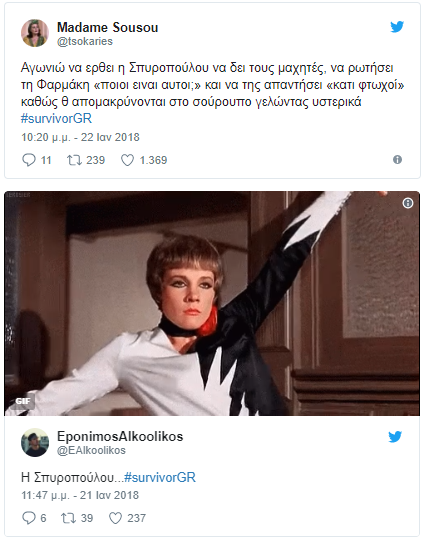The image size is (425, 544).
Task: Click the Twitter bird icon on EponimosAlkoolikos tweet
Action: 395,436
